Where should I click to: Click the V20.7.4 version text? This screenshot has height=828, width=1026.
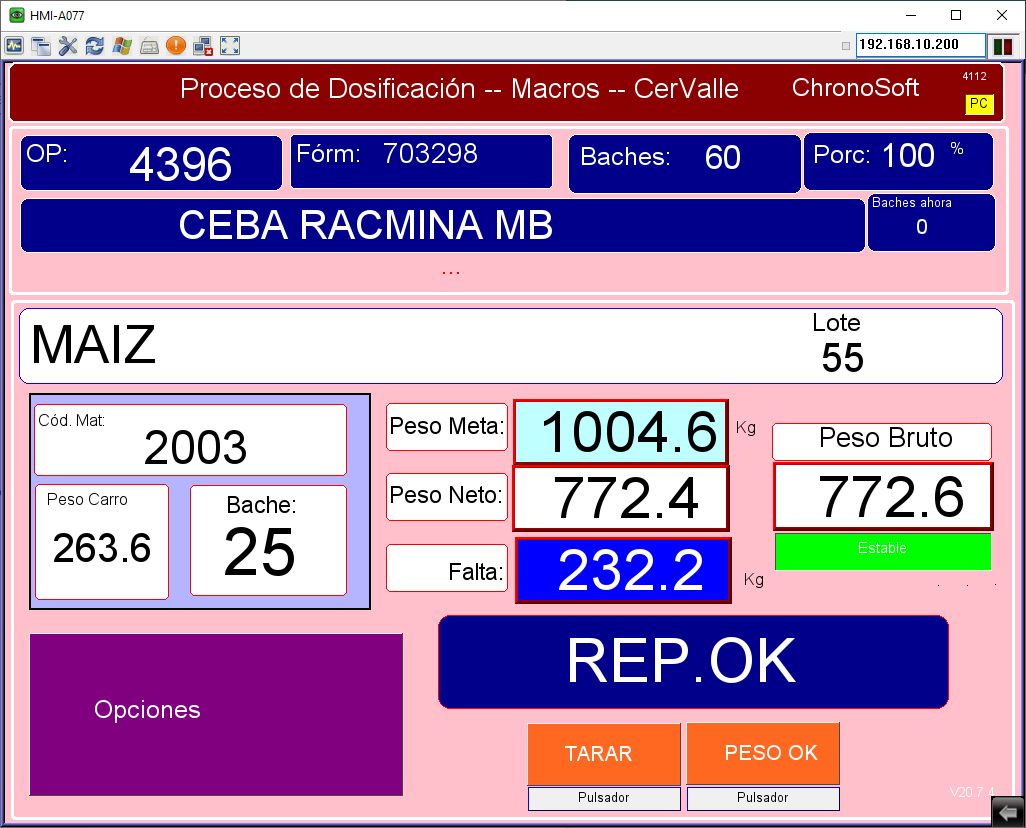972,792
